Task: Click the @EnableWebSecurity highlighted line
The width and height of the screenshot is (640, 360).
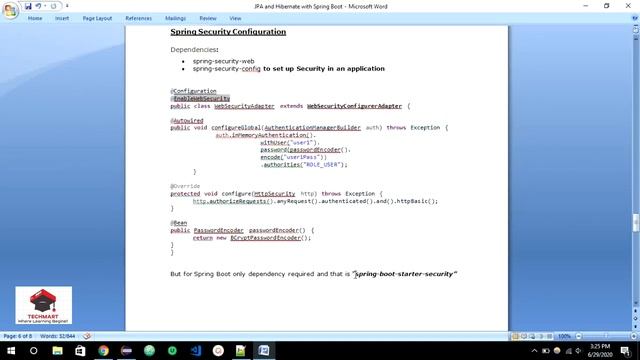Action: 200,99
